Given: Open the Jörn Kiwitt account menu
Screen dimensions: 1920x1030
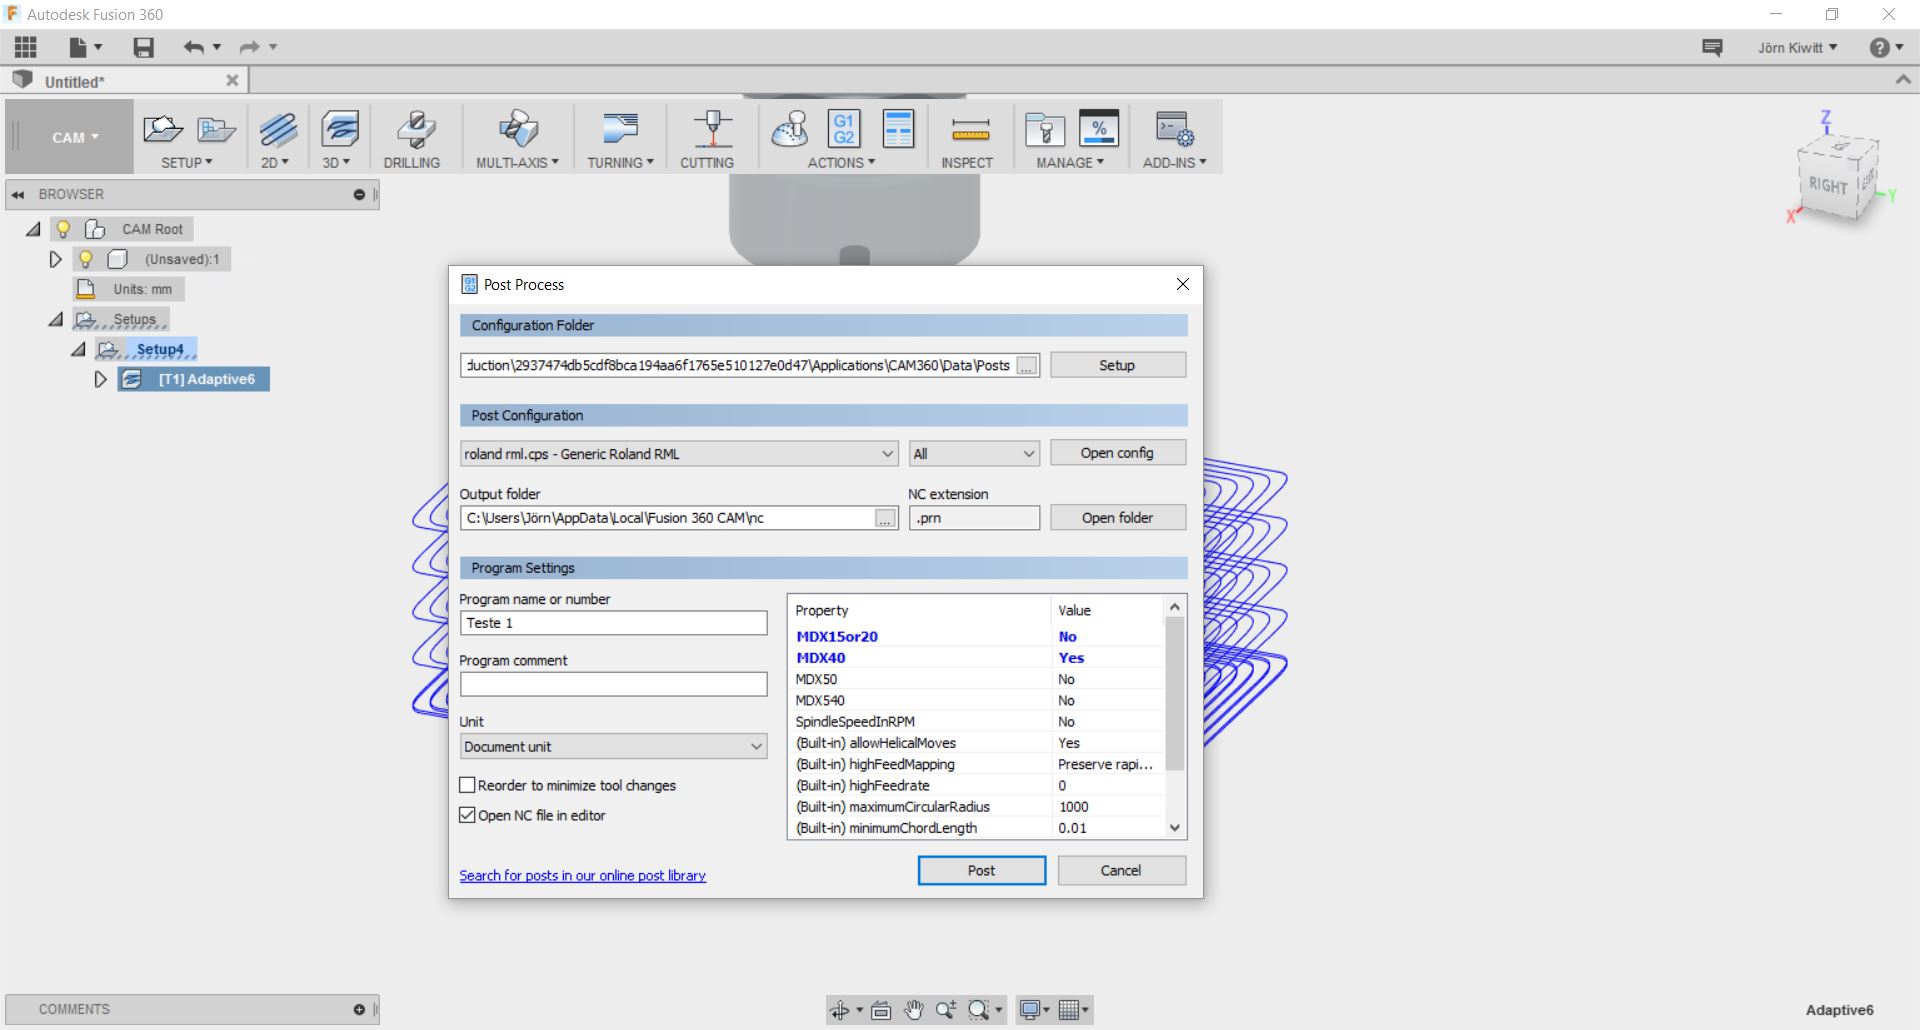Looking at the screenshot, I should click(1797, 47).
